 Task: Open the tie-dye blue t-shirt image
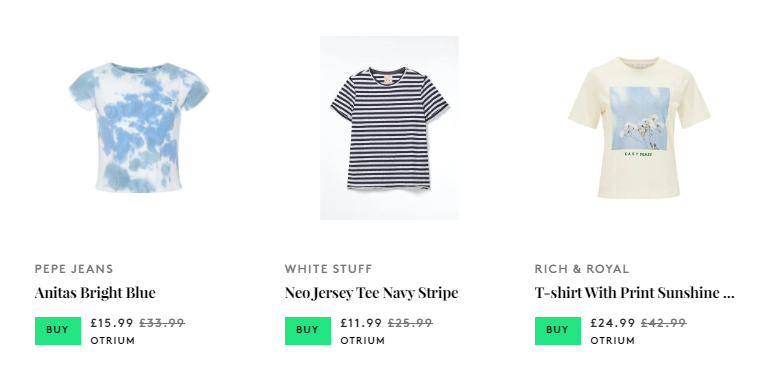pyautogui.click(x=139, y=127)
